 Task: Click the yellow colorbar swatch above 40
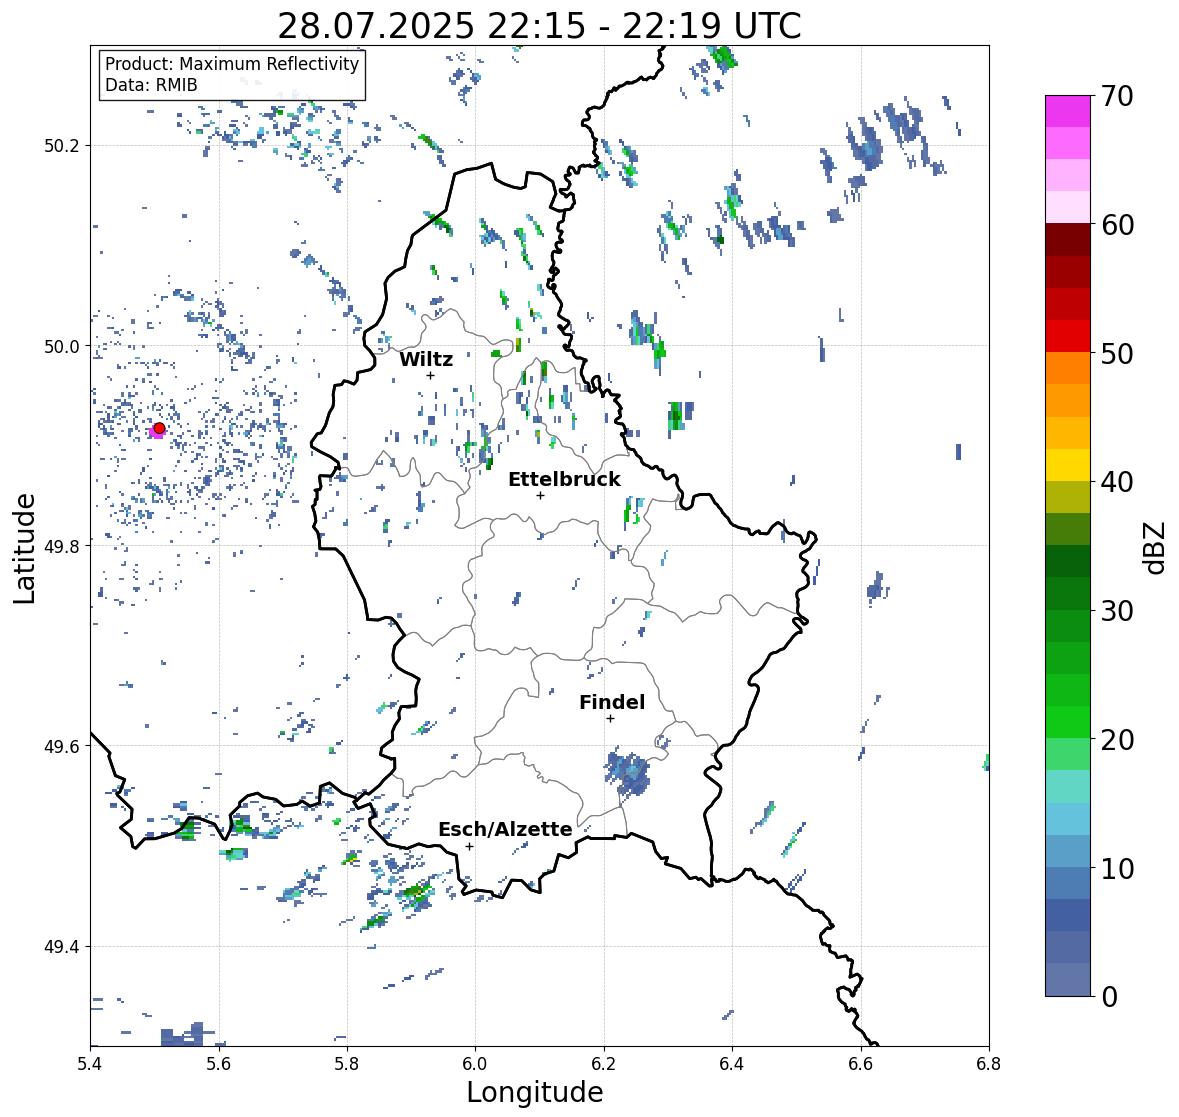(1068, 465)
